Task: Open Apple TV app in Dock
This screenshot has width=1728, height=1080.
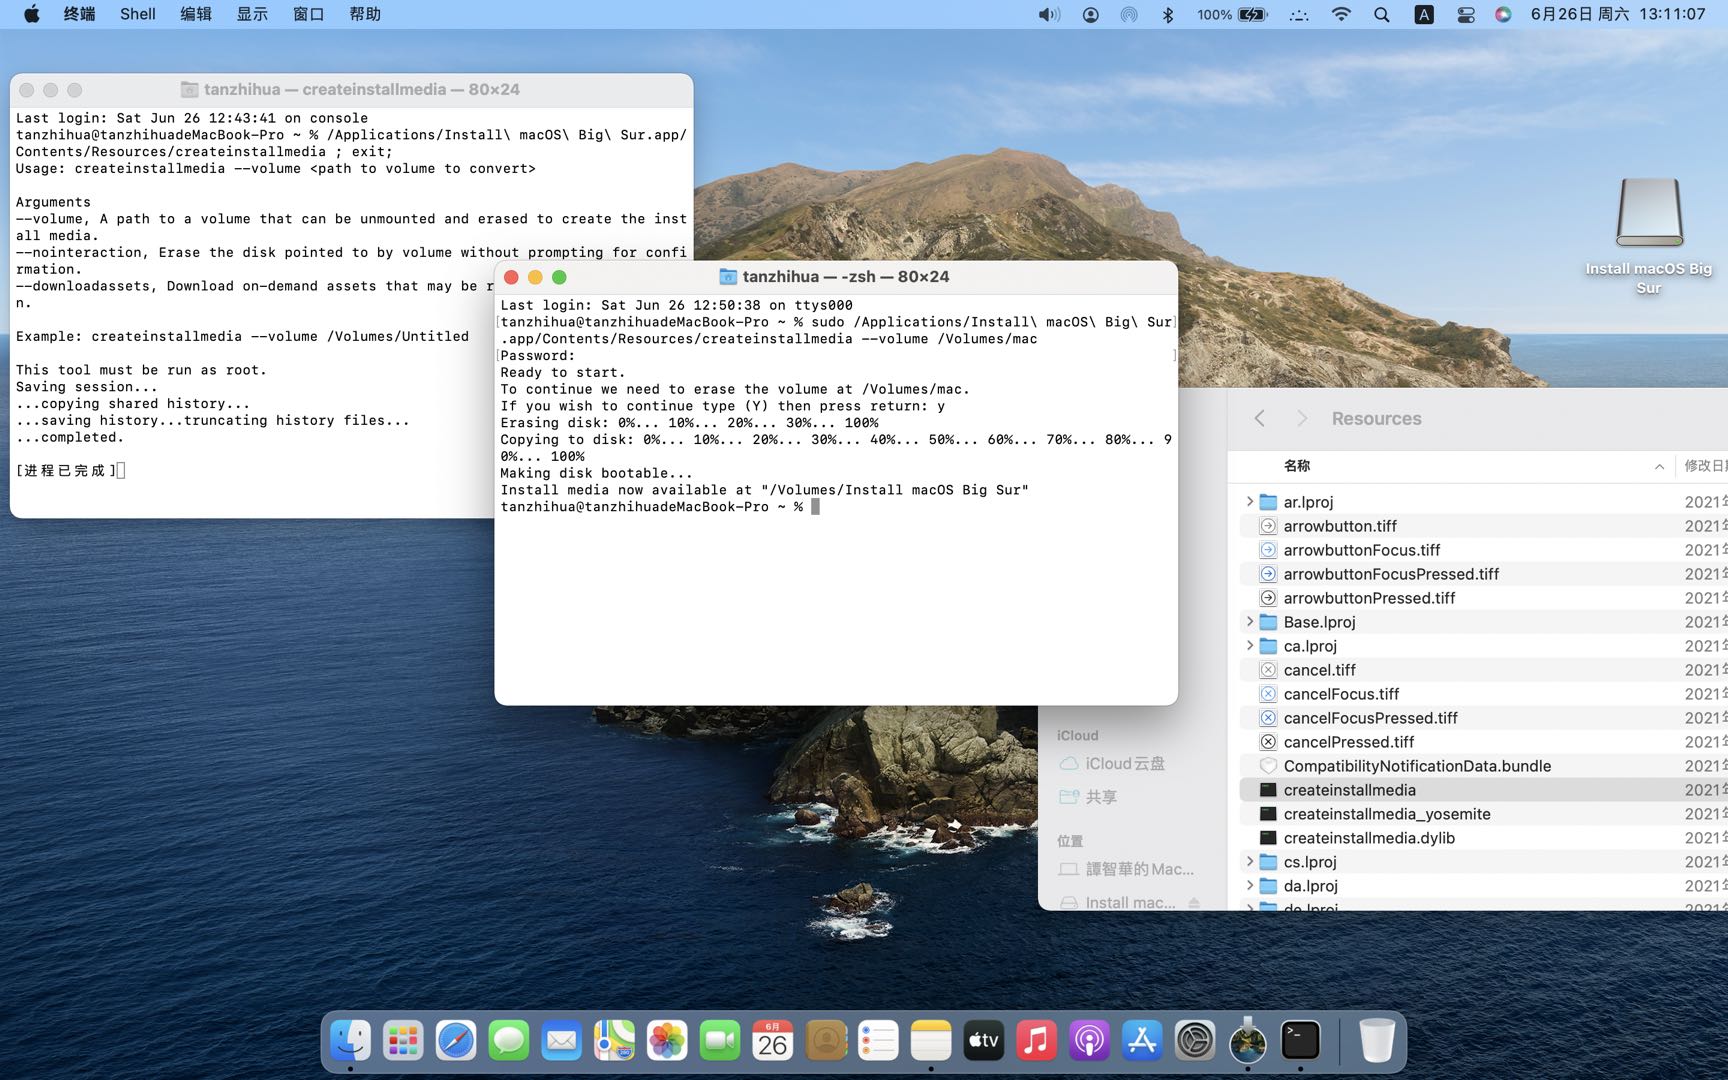Action: click(984, 1041)
